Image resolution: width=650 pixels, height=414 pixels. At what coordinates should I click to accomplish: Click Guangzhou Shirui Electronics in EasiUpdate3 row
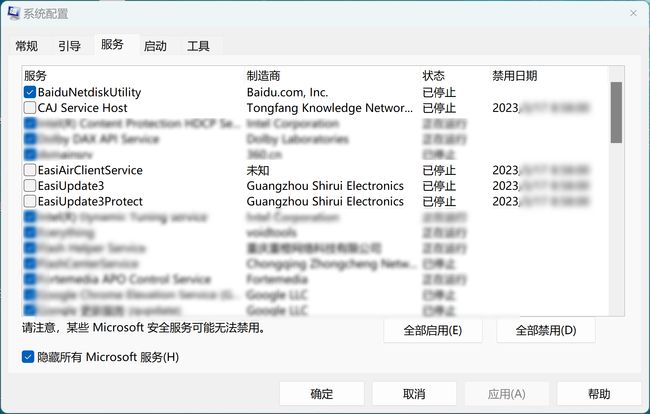(x=325, y=186)
